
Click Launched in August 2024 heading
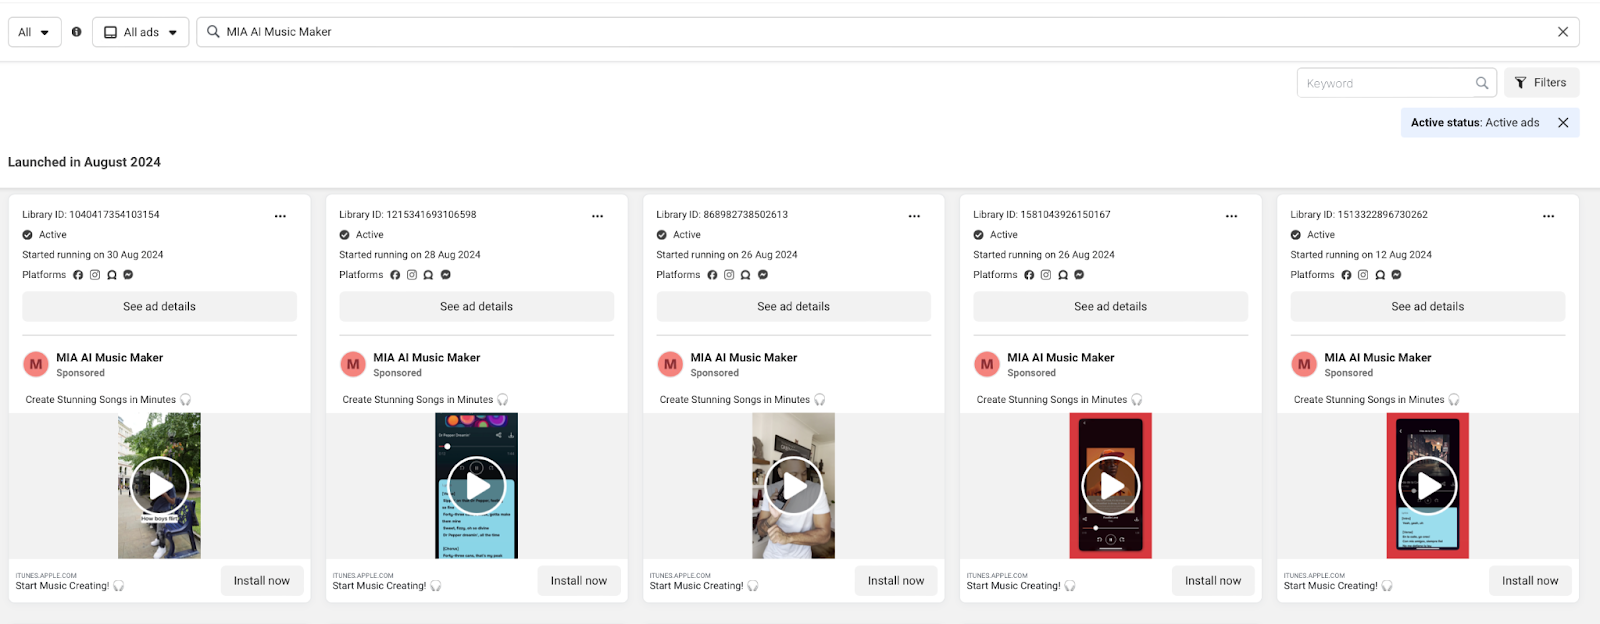coord(84,162)
